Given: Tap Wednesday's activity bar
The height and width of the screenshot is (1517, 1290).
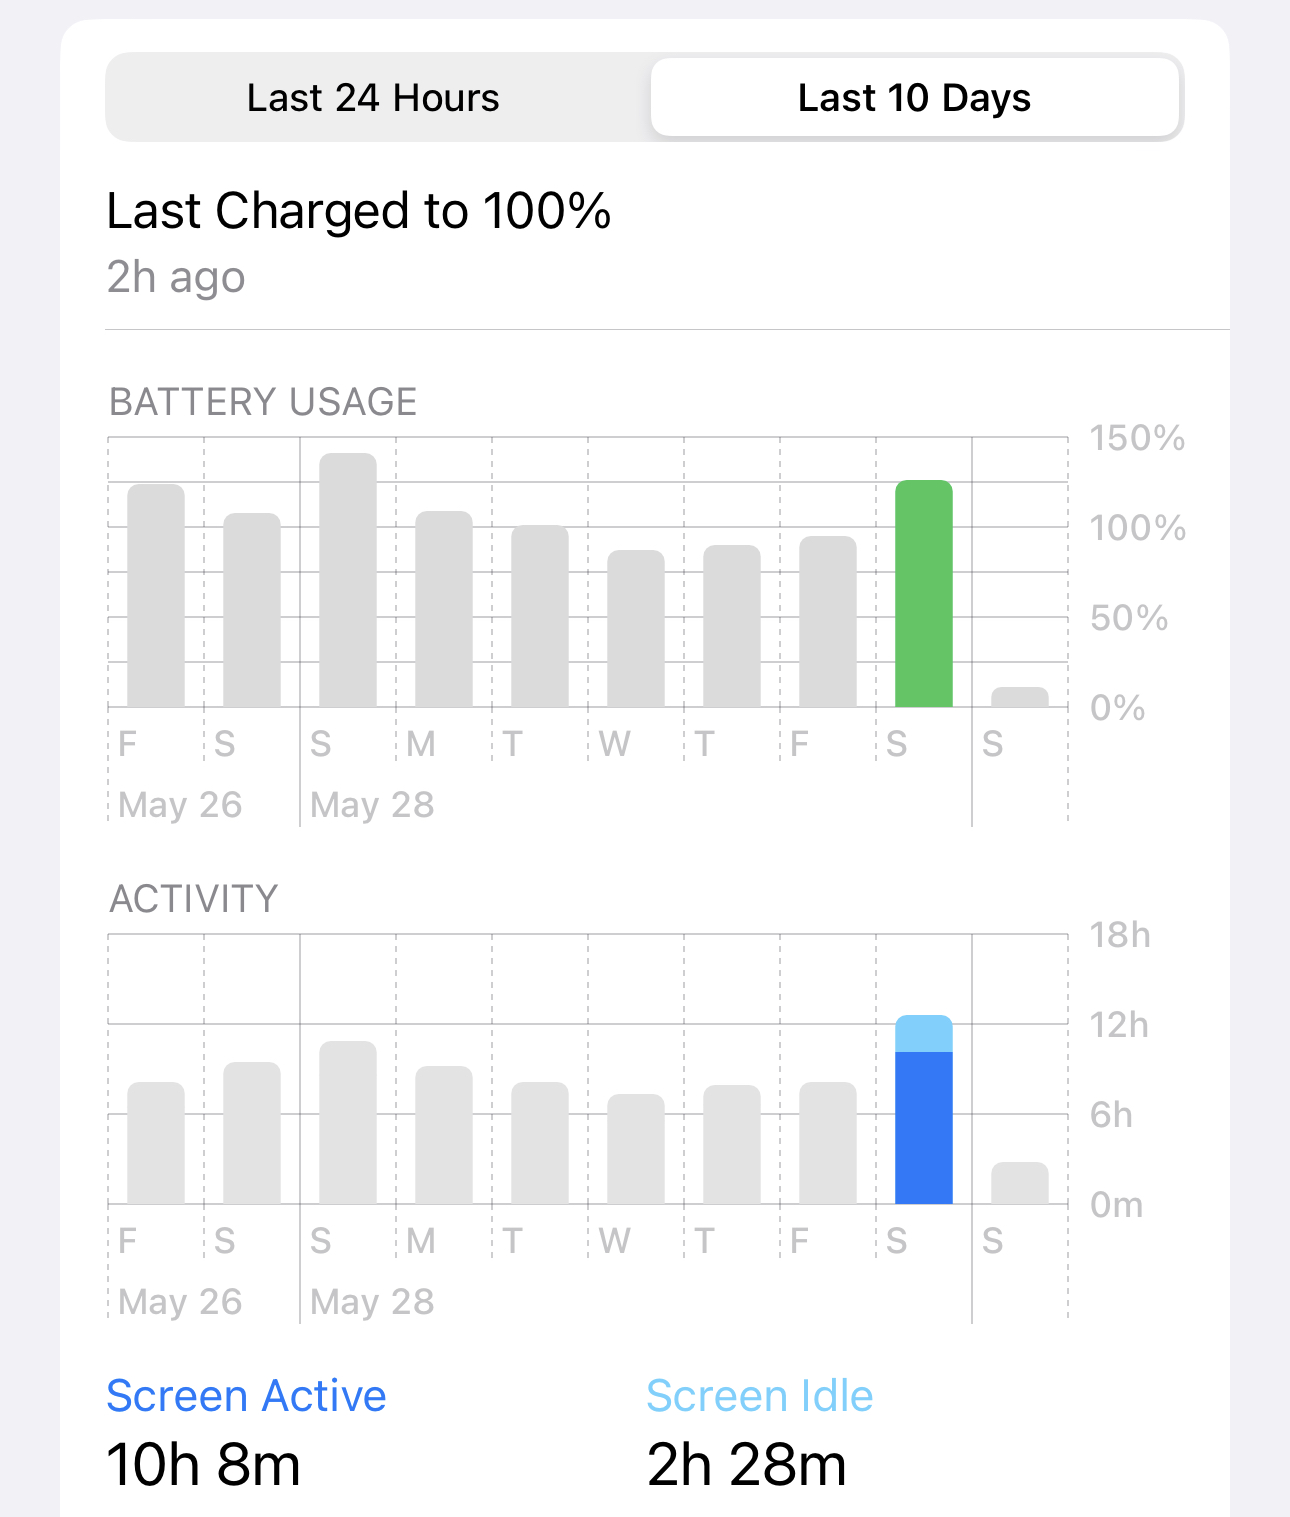Looking at the screenshot, I should pos(636,1149).
